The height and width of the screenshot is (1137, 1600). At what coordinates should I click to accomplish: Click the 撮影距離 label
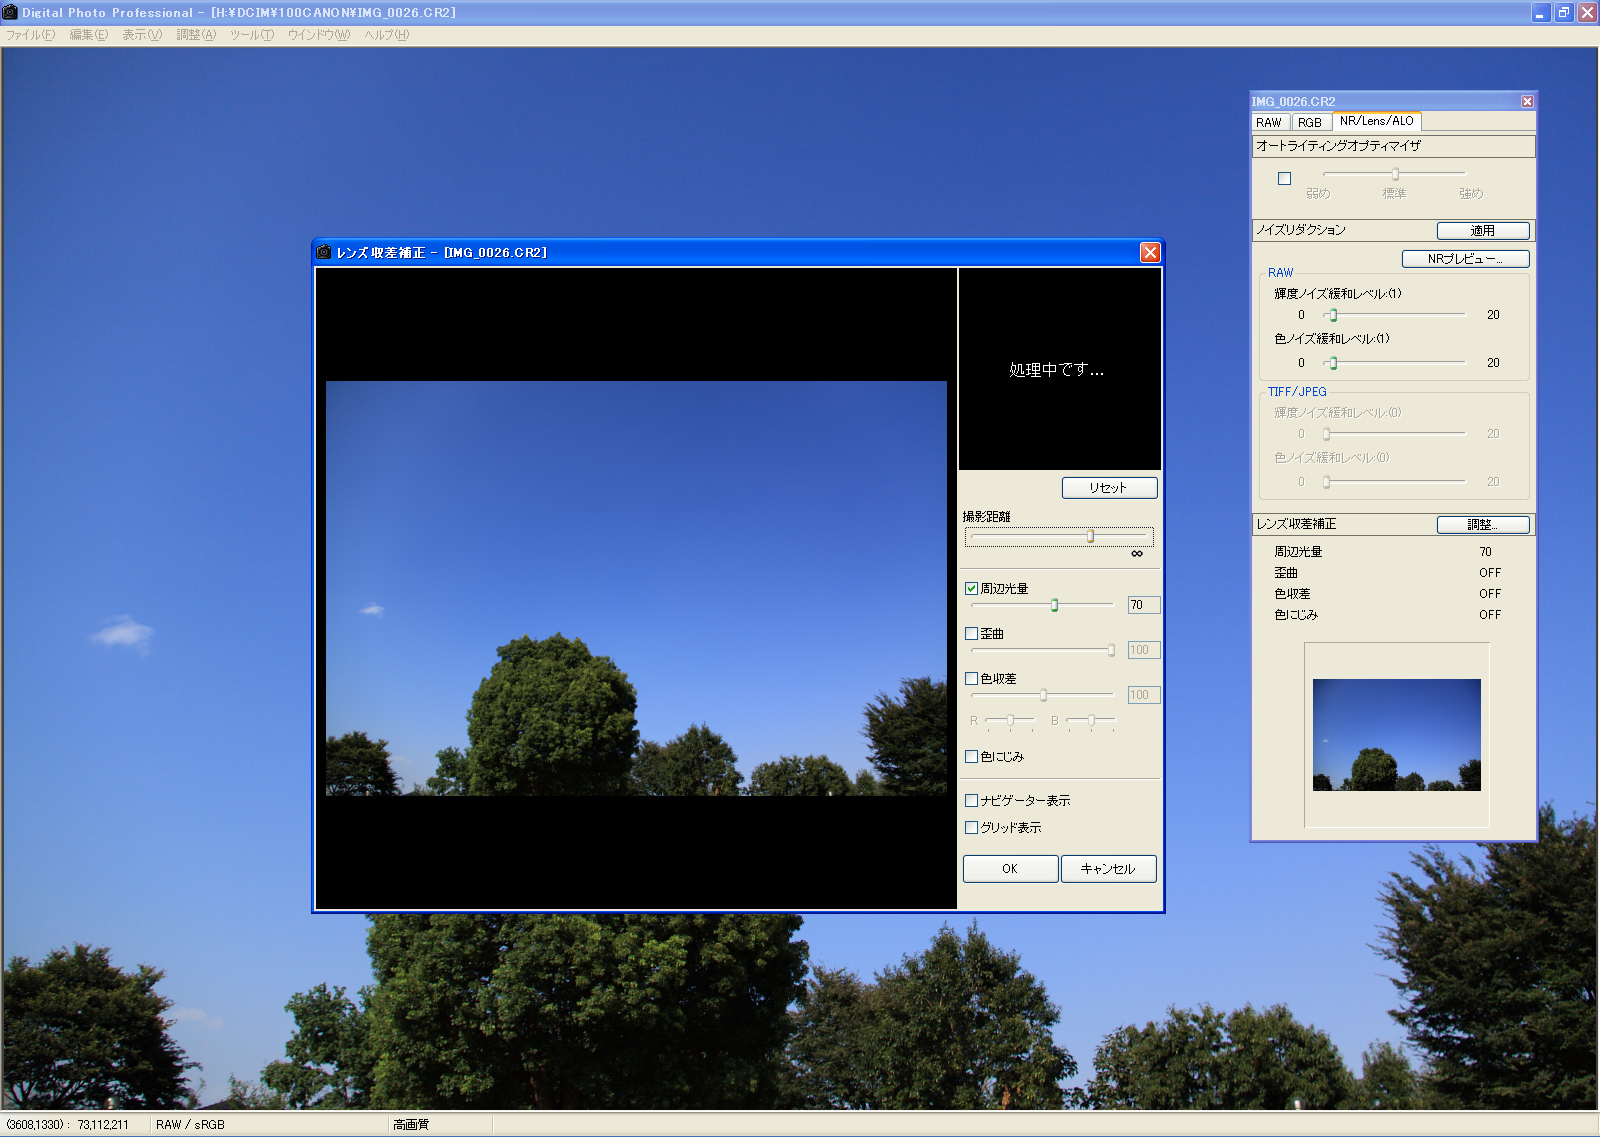(986, 517)
